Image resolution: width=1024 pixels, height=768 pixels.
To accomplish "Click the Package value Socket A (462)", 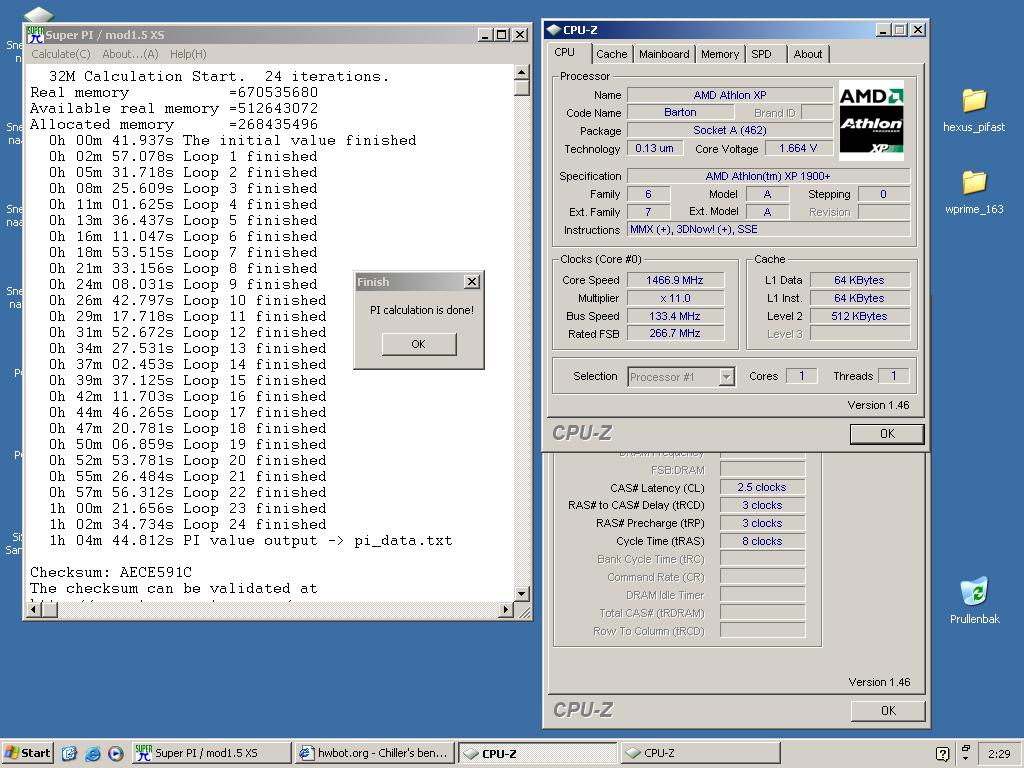I will tap(730, 130).
